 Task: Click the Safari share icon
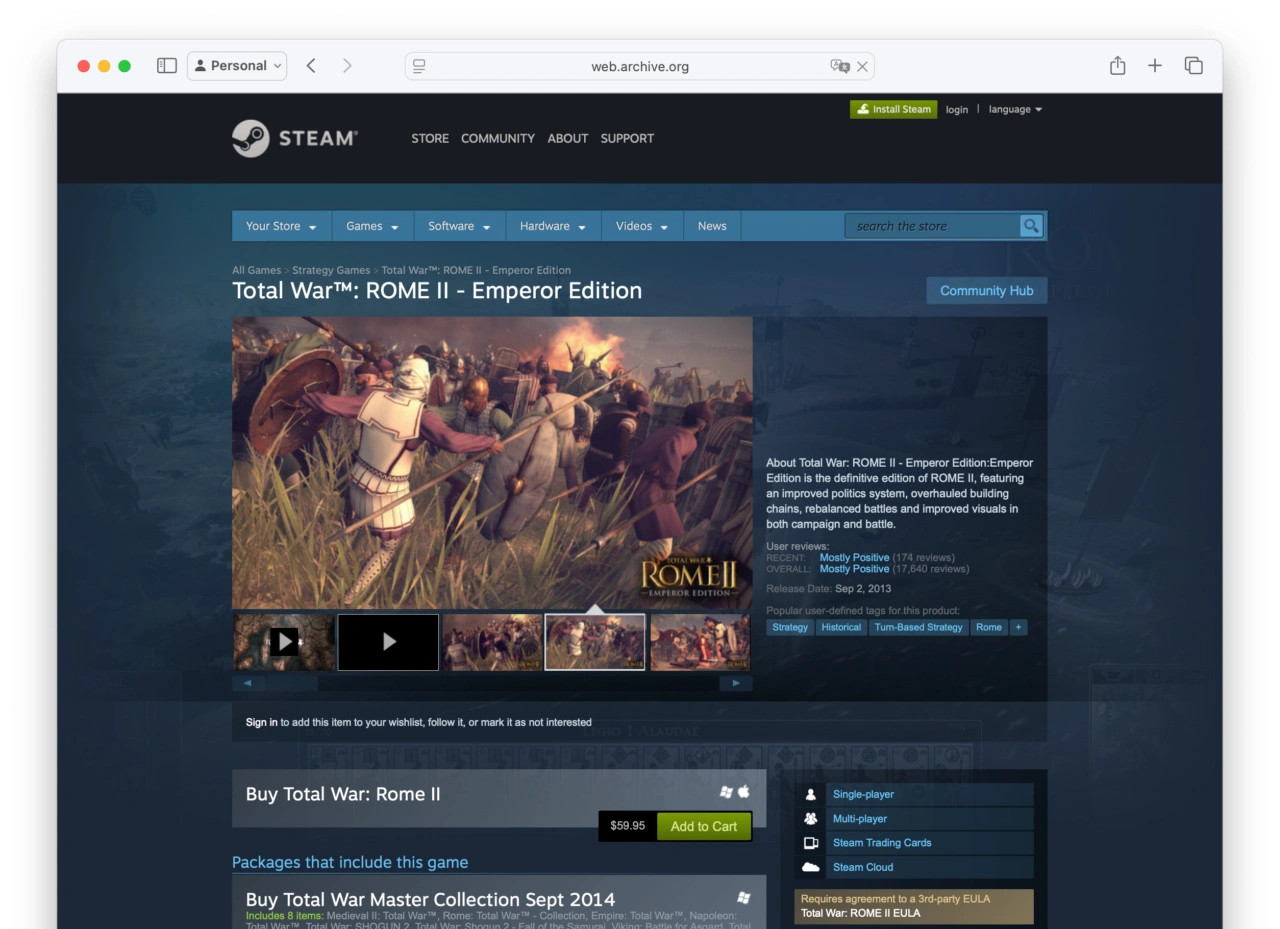point(1117,66)
